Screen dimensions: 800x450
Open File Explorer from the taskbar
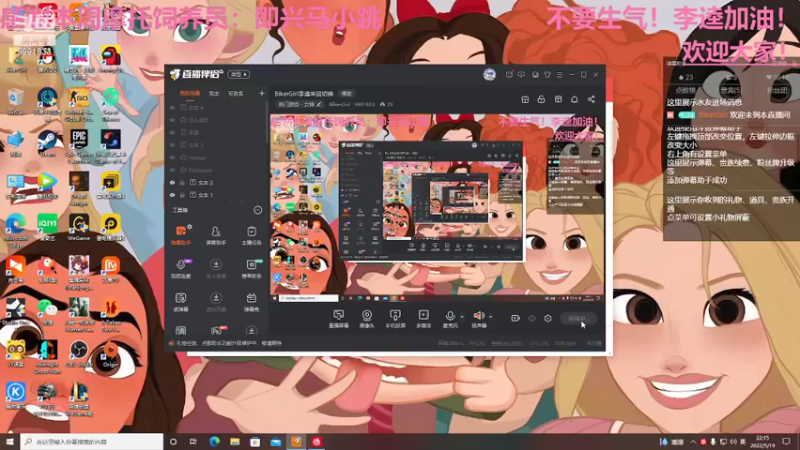pos(235,441)
